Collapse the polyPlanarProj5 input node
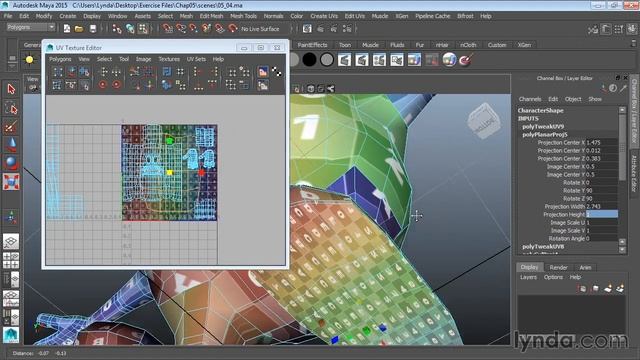 [544, 134]
